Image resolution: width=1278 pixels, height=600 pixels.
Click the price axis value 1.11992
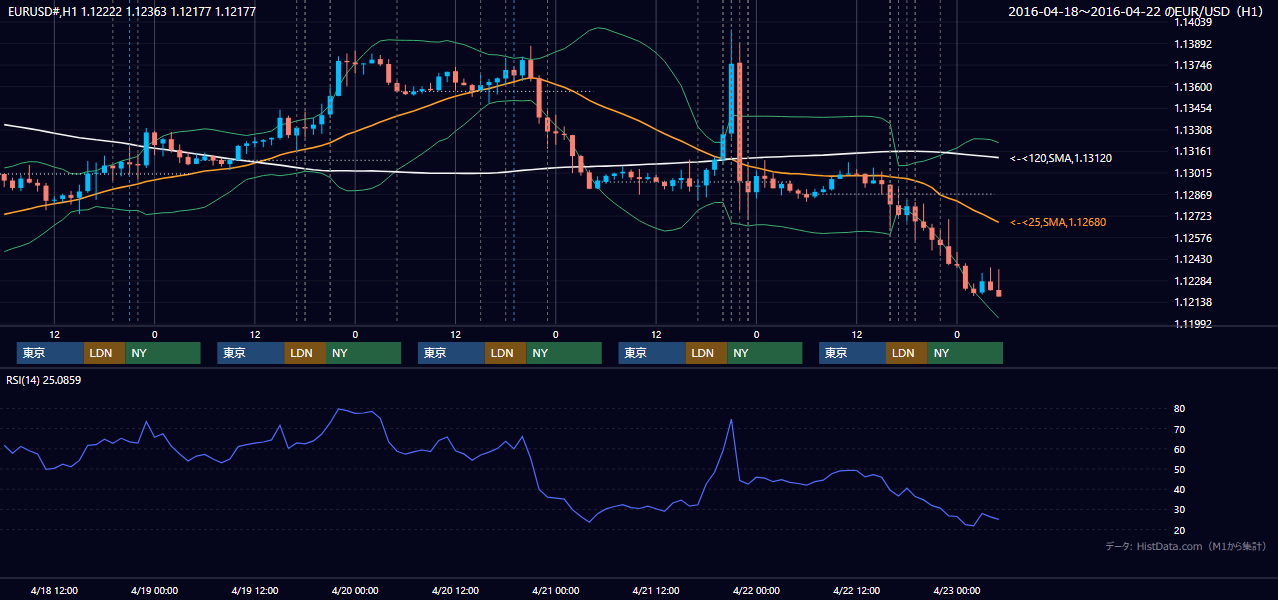click(1193, 324)
